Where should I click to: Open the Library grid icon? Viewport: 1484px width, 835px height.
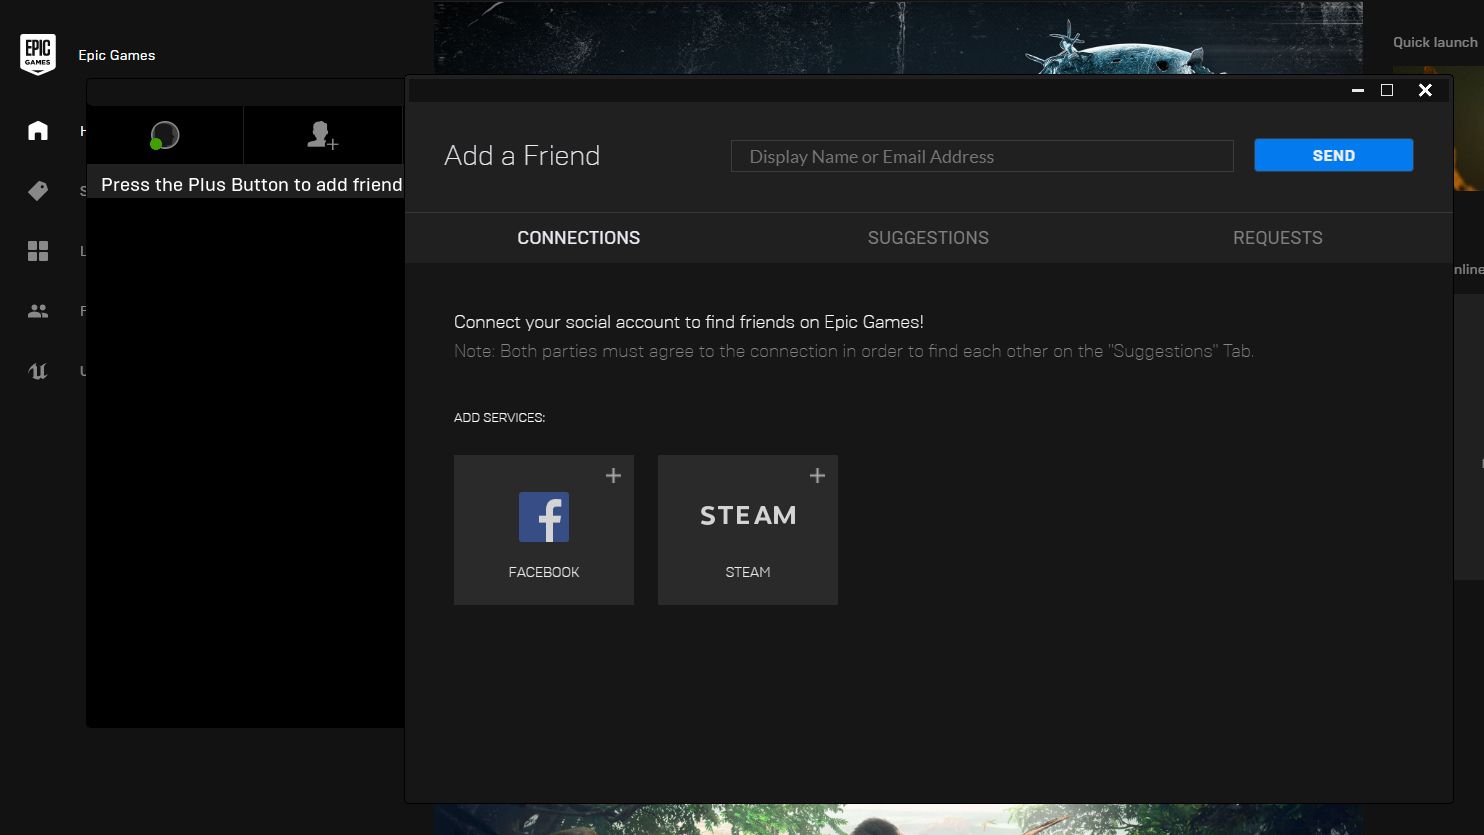click(38, 251)
